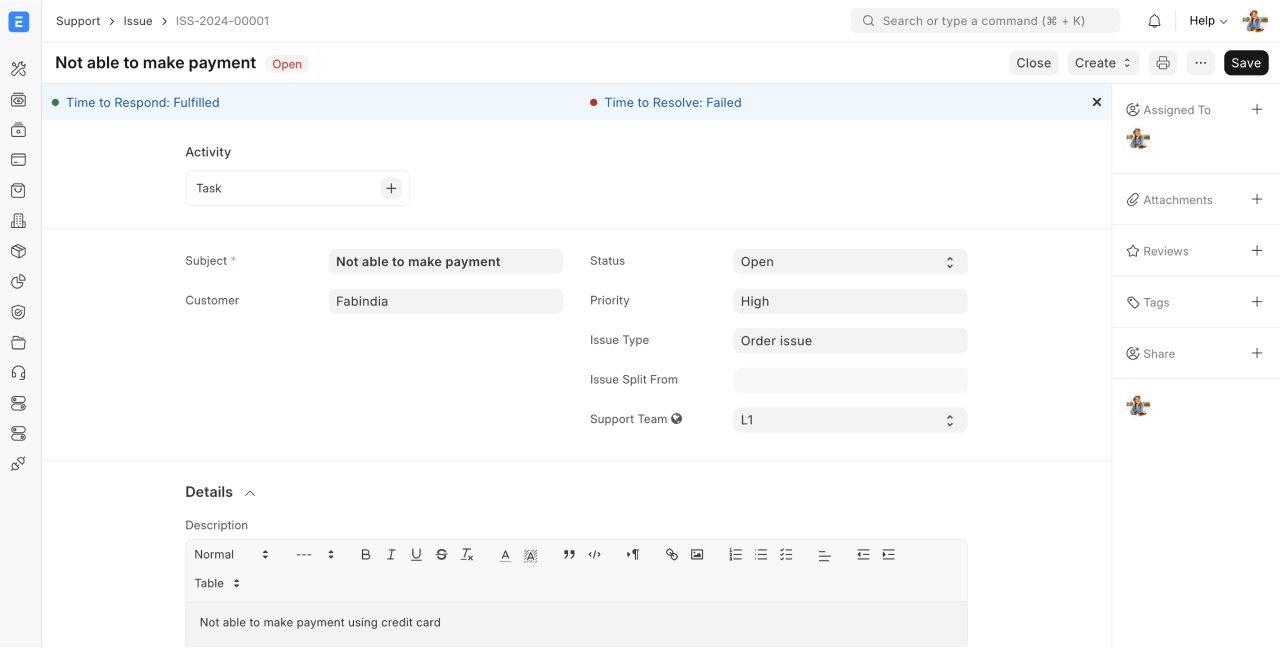Toggle italic formatting in description toolbar
This screenshot has width=1280, height=649.
(x=391, y=555)
